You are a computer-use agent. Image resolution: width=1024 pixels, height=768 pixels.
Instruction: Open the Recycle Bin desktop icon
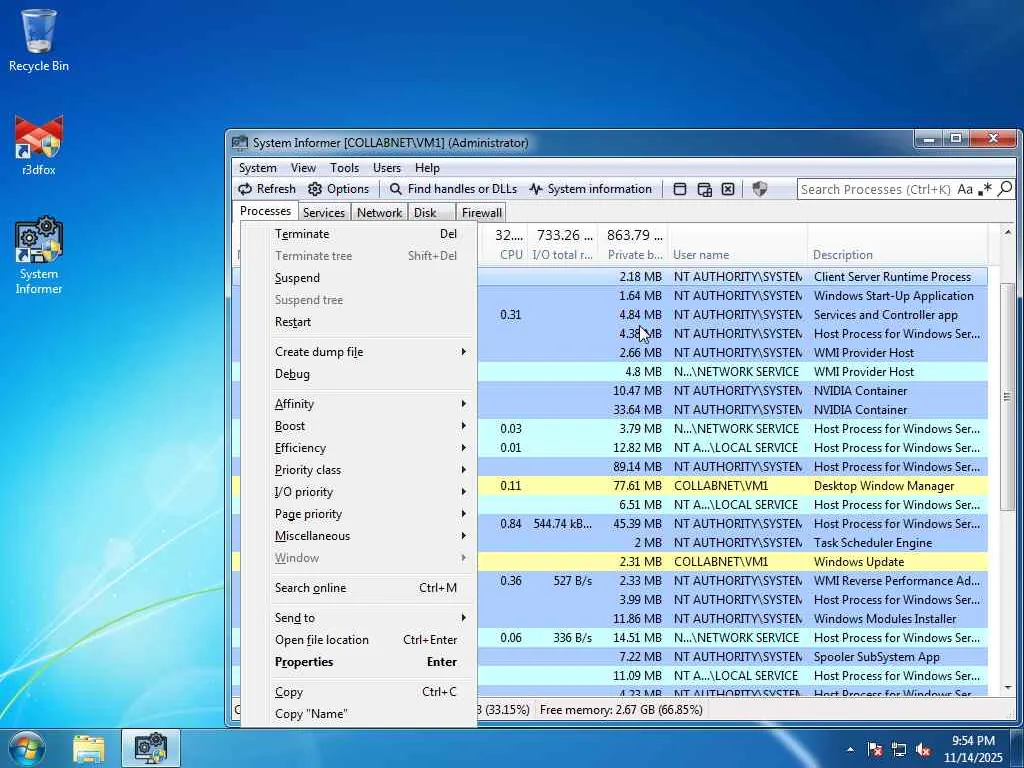[x=39, y=40]
